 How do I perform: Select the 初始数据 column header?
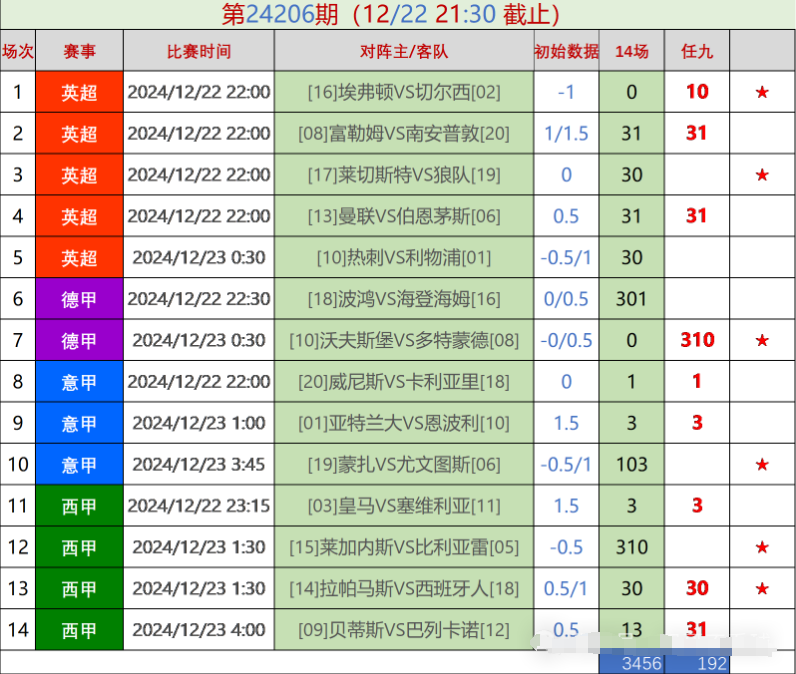[x=566, y=51]
